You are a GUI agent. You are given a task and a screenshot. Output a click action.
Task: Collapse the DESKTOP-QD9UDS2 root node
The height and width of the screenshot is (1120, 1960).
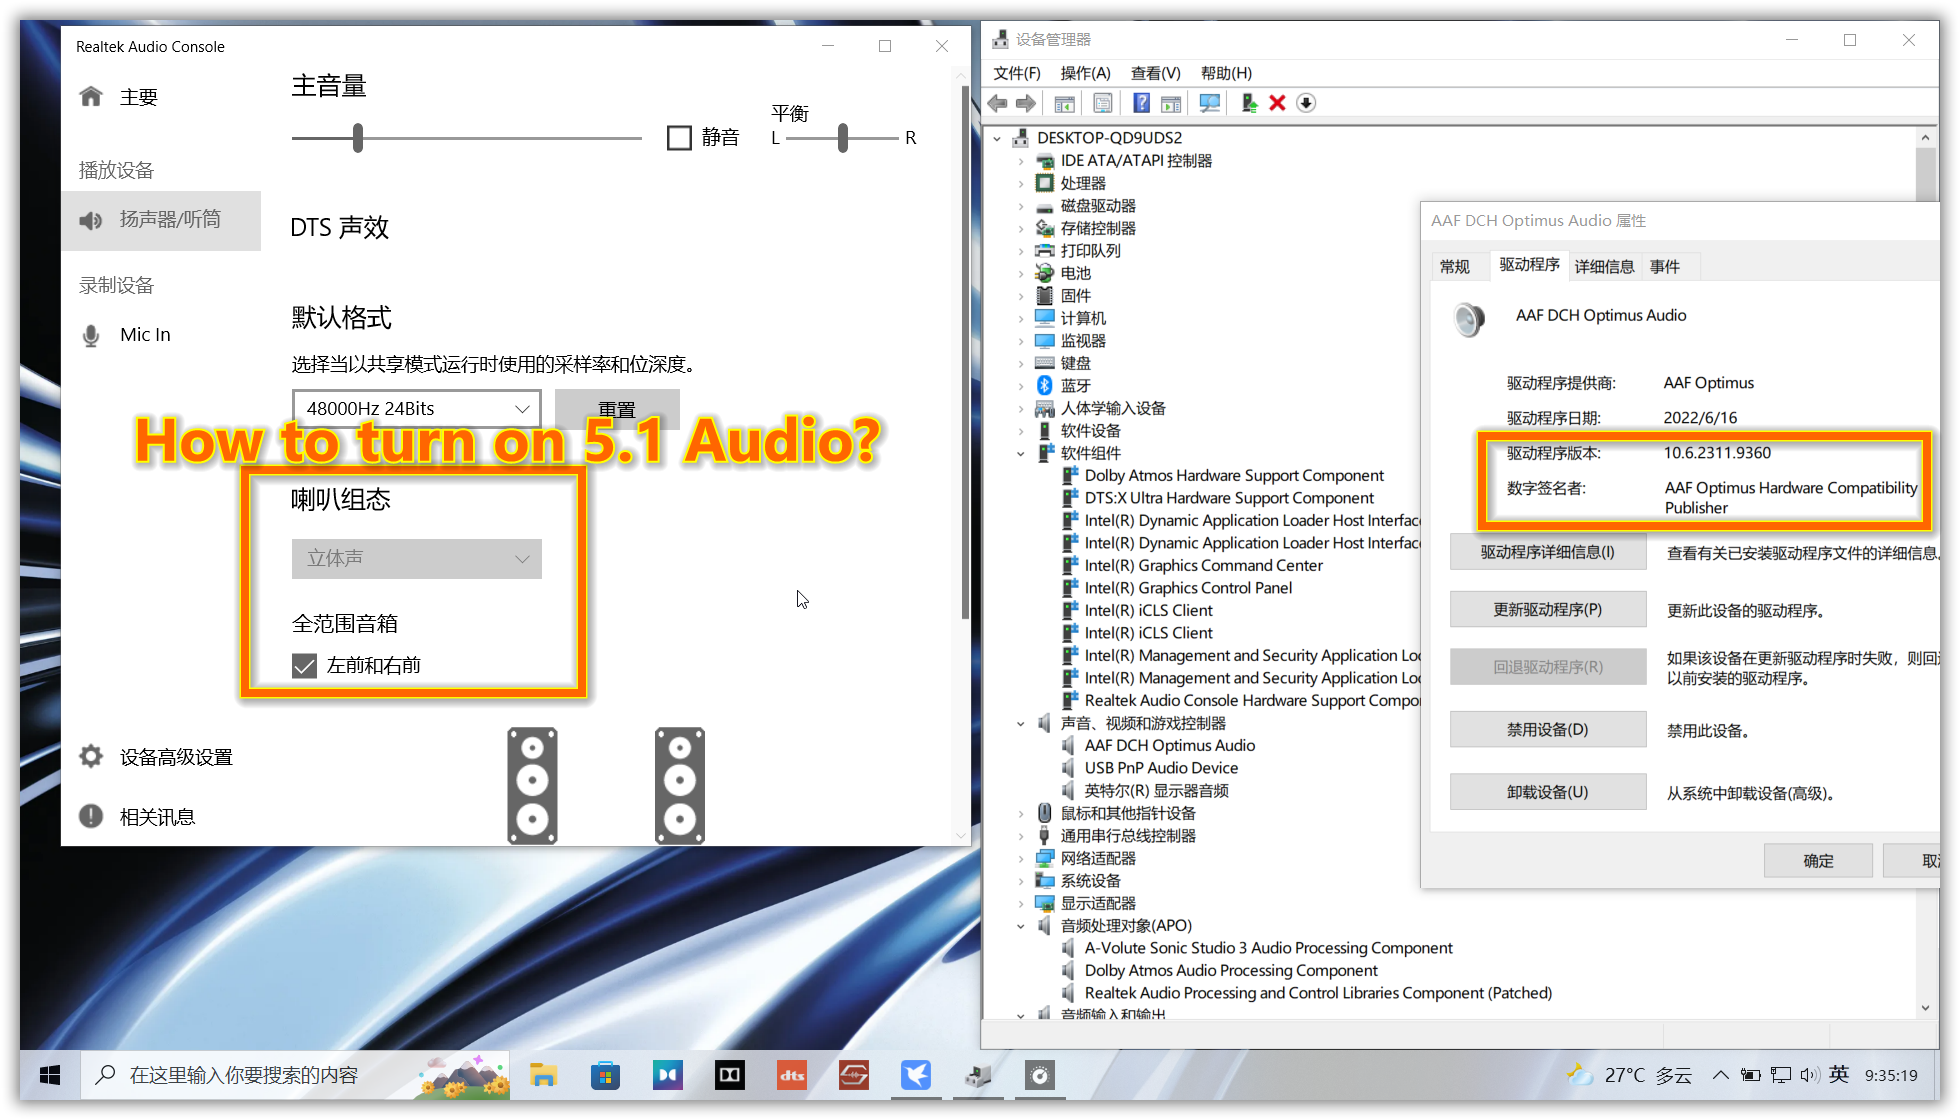pos(998,138)
